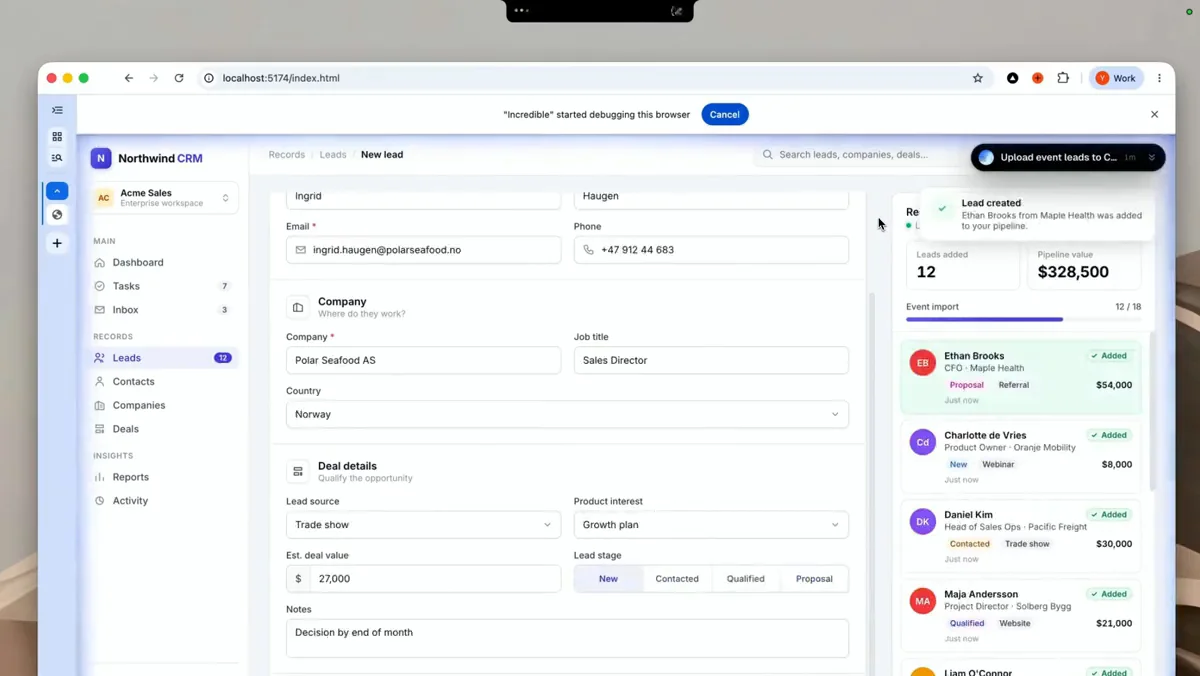
Task: Set lead stage to Qualified
Action: coord(745,579)
